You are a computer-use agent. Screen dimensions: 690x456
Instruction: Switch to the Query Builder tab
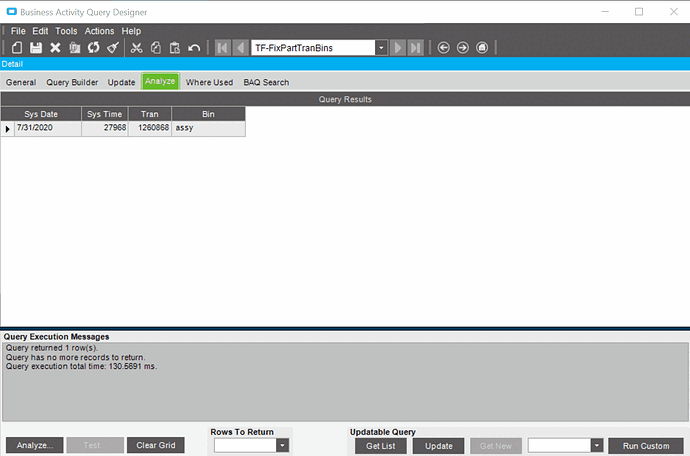click(x=72, y=82)
